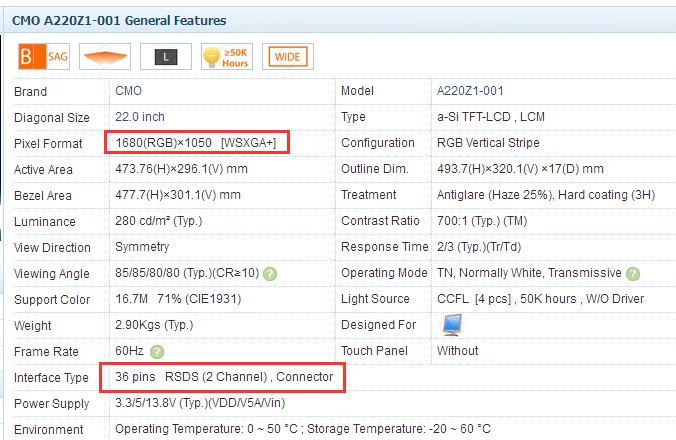
Task: Click the Luminance value 280 cd/m² (Typ.)
Action: [159, 221]
